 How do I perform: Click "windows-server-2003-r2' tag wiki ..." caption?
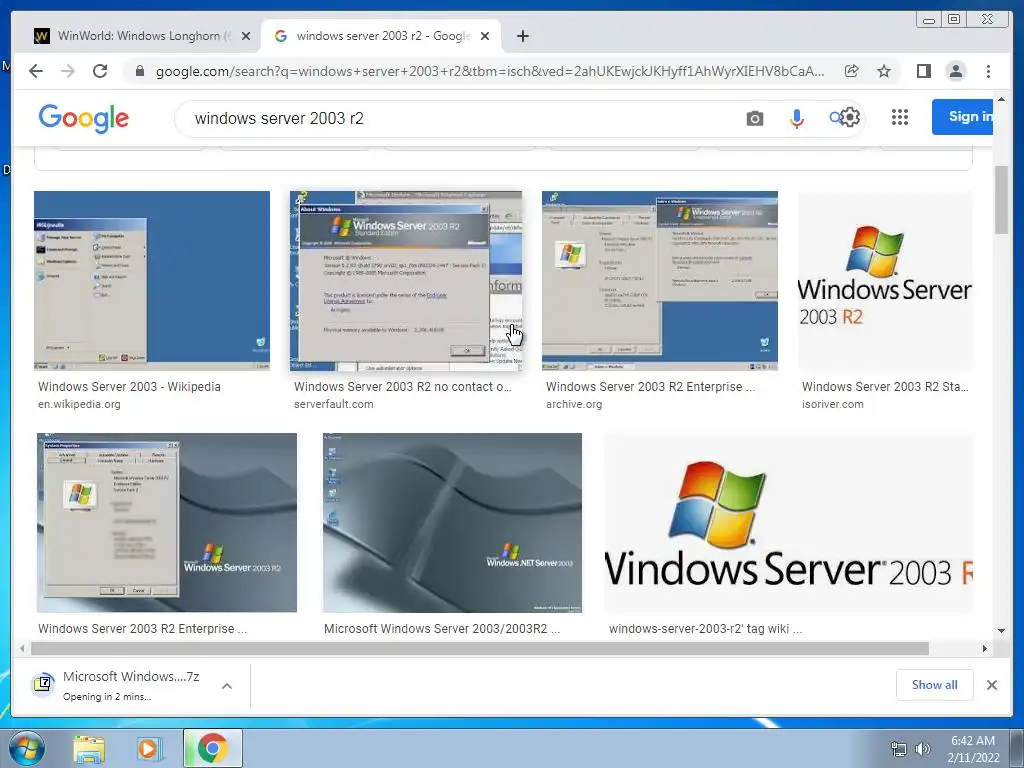point(705,629)
